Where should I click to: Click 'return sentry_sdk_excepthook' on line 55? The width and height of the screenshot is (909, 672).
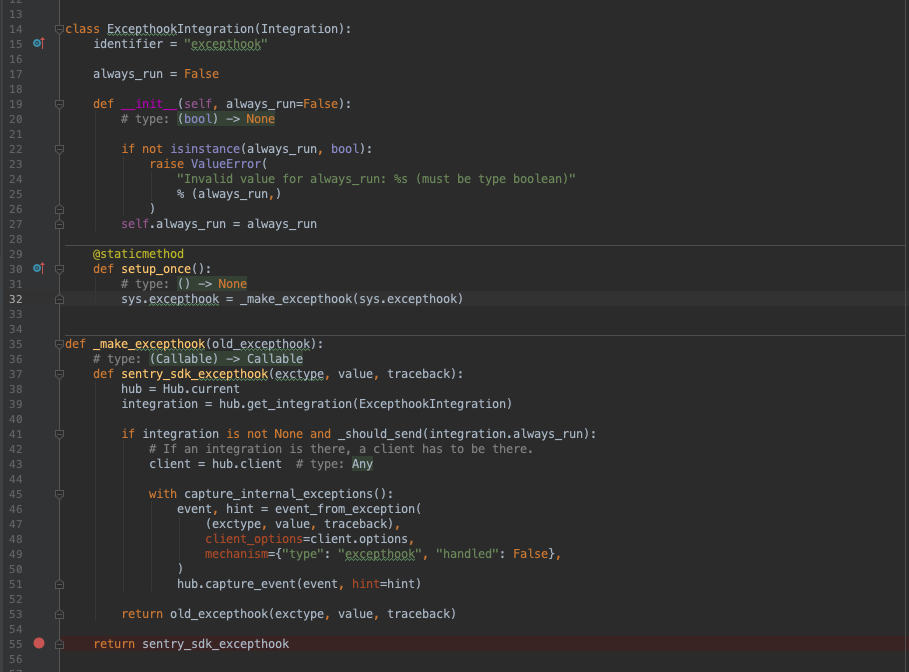tap(191, 644)
